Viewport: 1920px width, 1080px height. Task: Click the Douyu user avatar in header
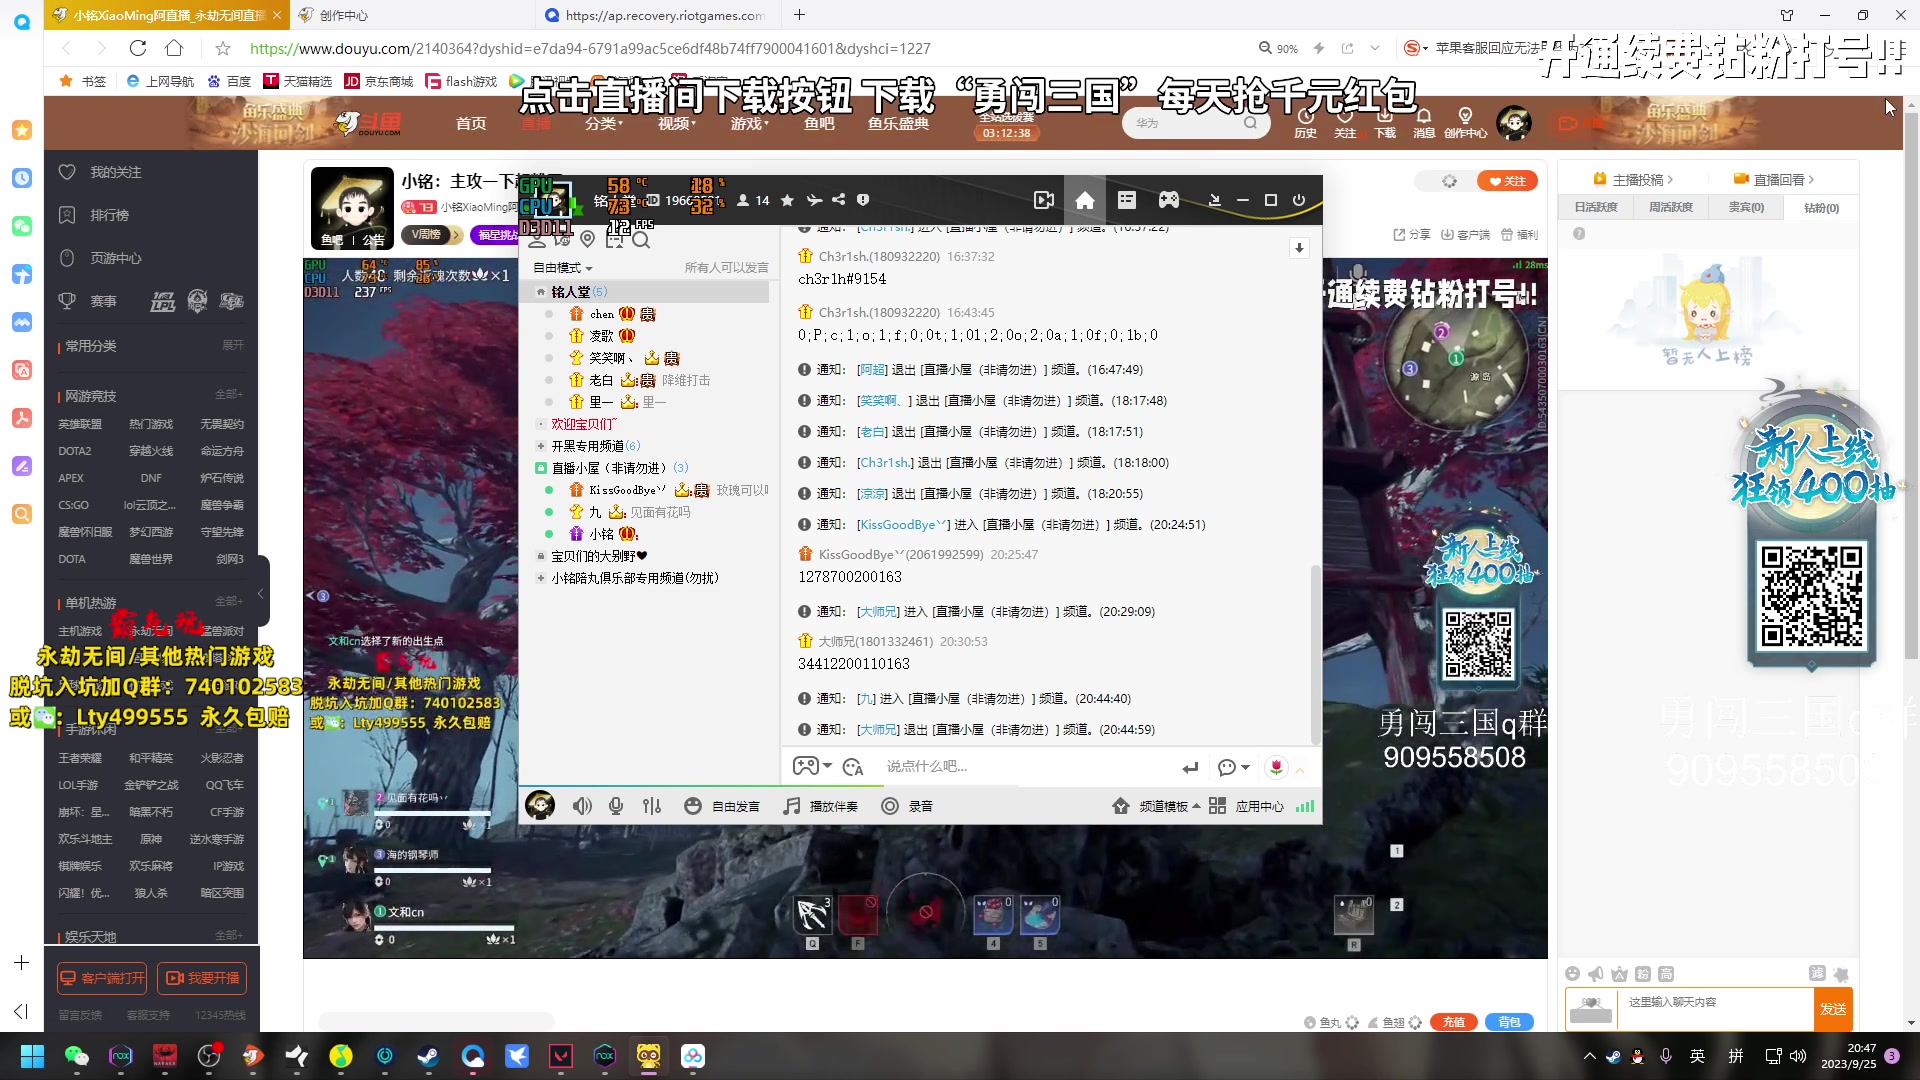click(1514, 123)
